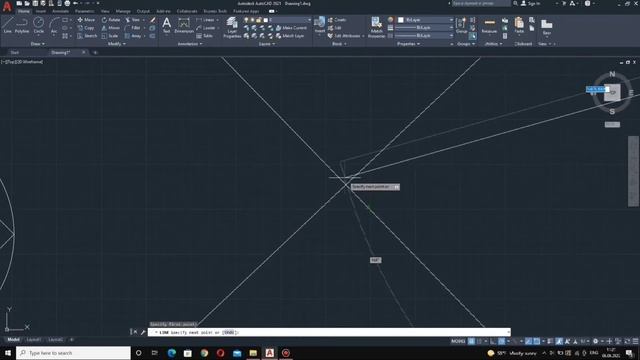Toggle object snap tracking
This screenshot has width=640, height=360.
pos(528,341)
